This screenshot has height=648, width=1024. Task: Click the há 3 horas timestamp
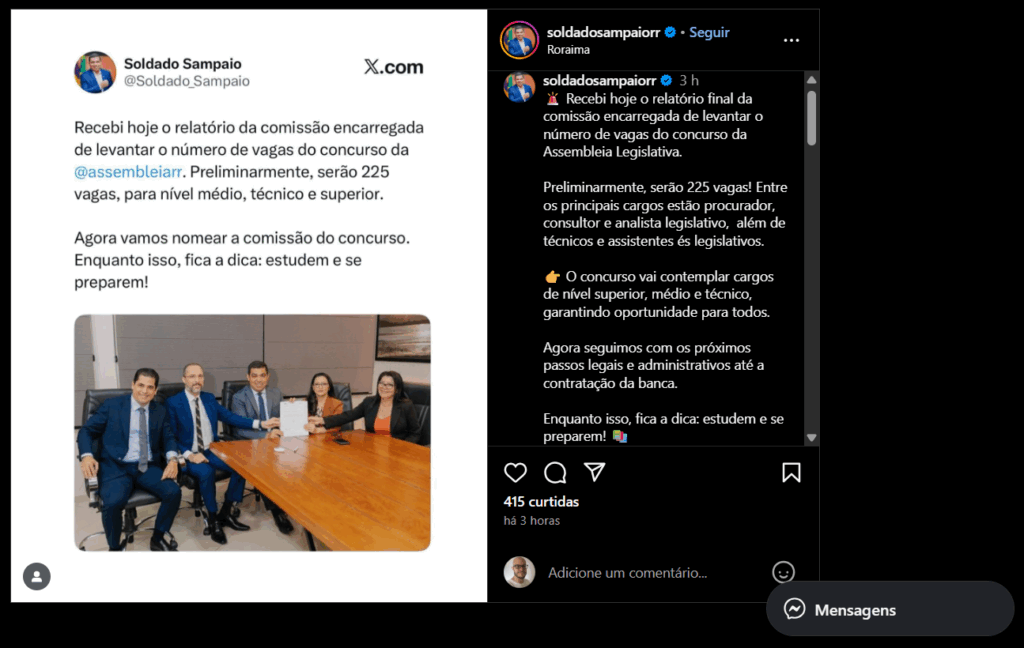click(x=532, y=521)
